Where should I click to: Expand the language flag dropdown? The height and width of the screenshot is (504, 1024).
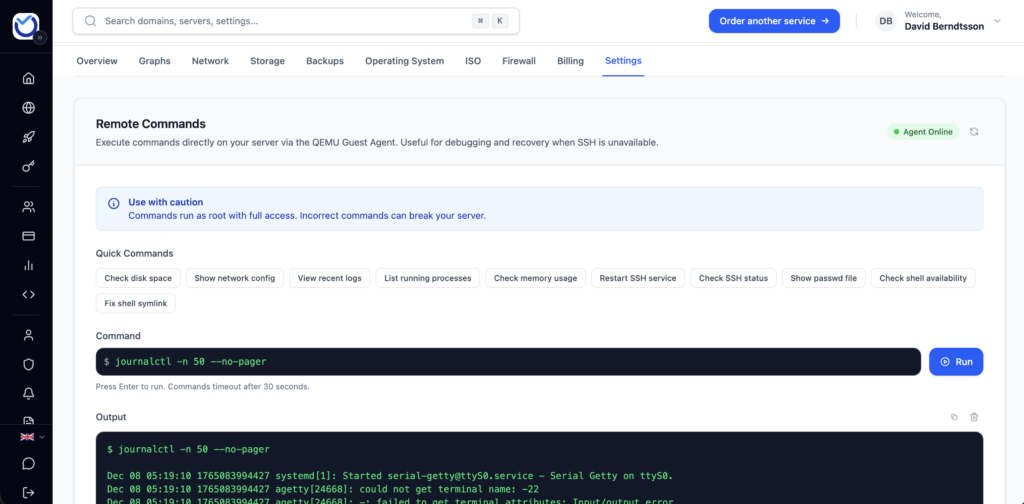[32, 437]
